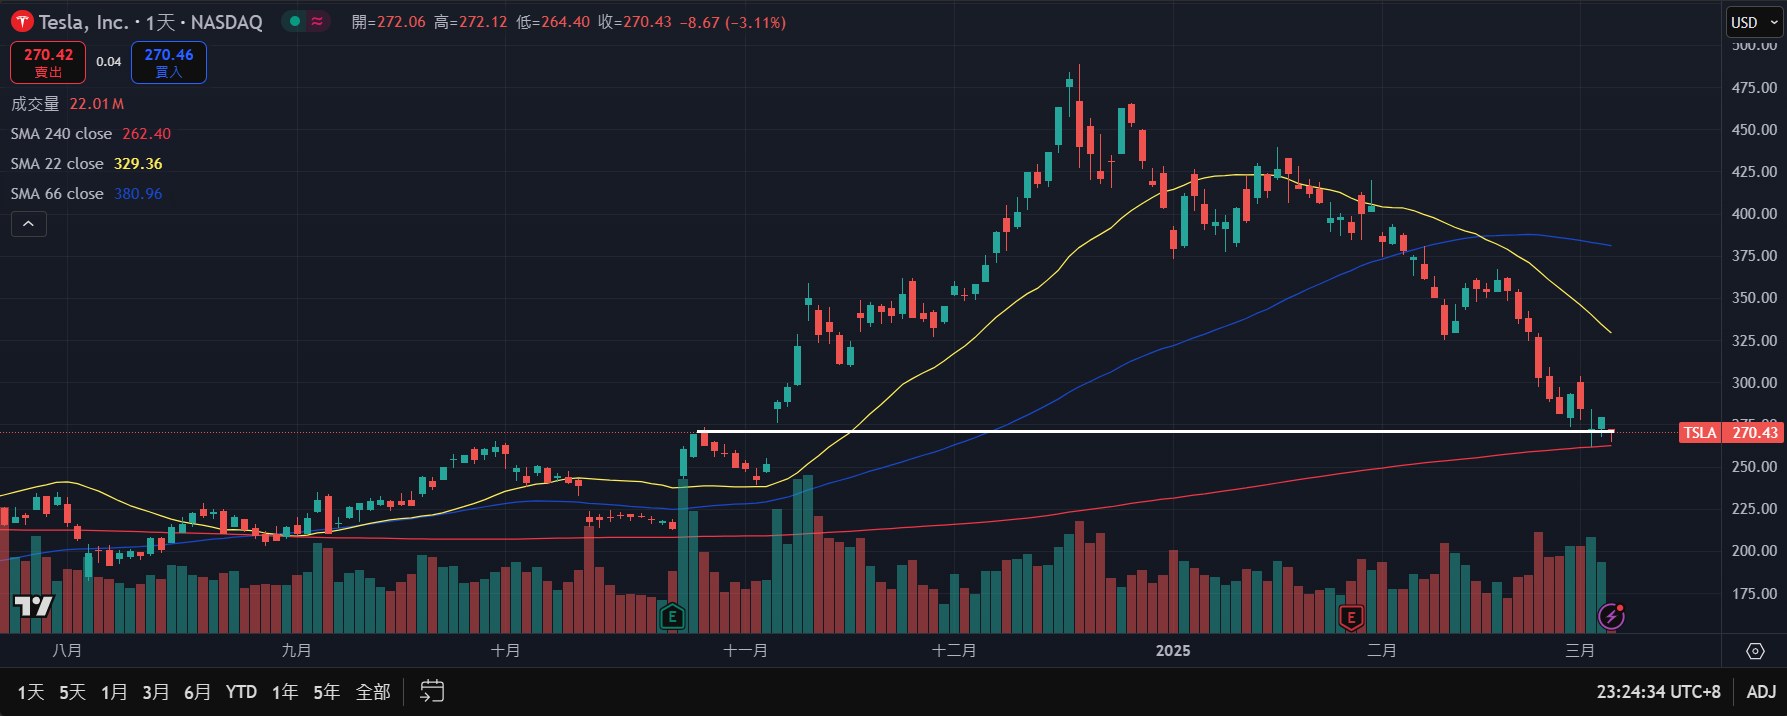Click the blue 270.46 buy button
This screenshot has height=716, width=1787.
(169, 62)
